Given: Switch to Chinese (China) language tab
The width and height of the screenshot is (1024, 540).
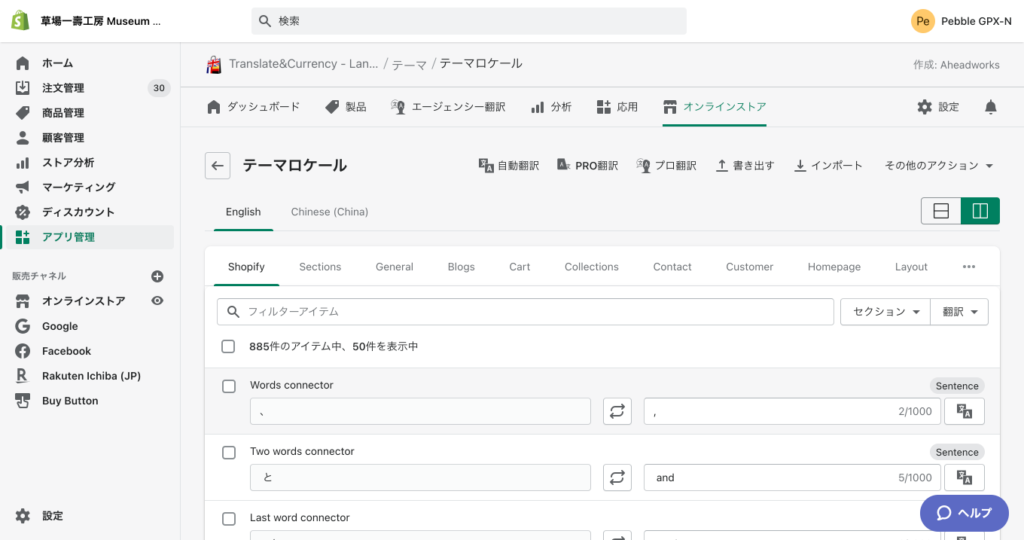Looking at the screenshot, I should 329,212.
